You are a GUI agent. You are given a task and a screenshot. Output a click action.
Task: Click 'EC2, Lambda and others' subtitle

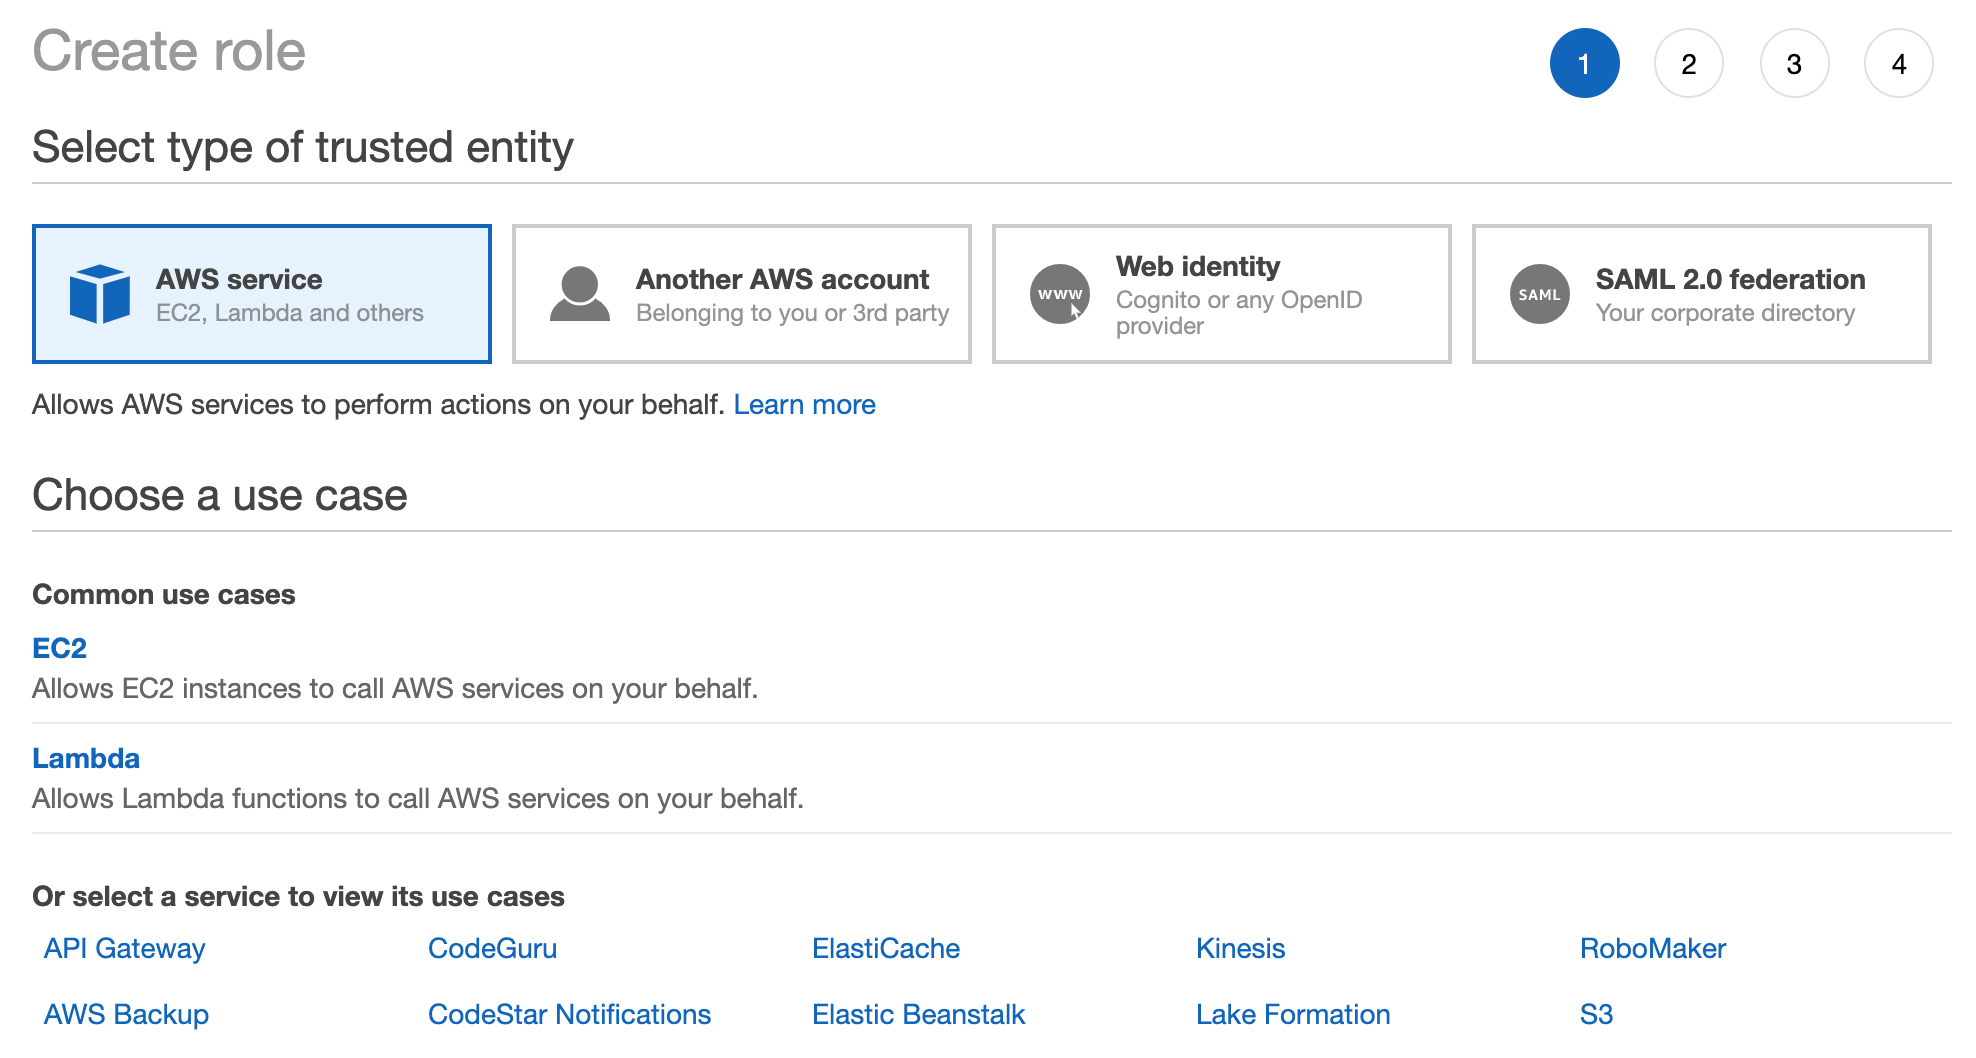point(290,313)
